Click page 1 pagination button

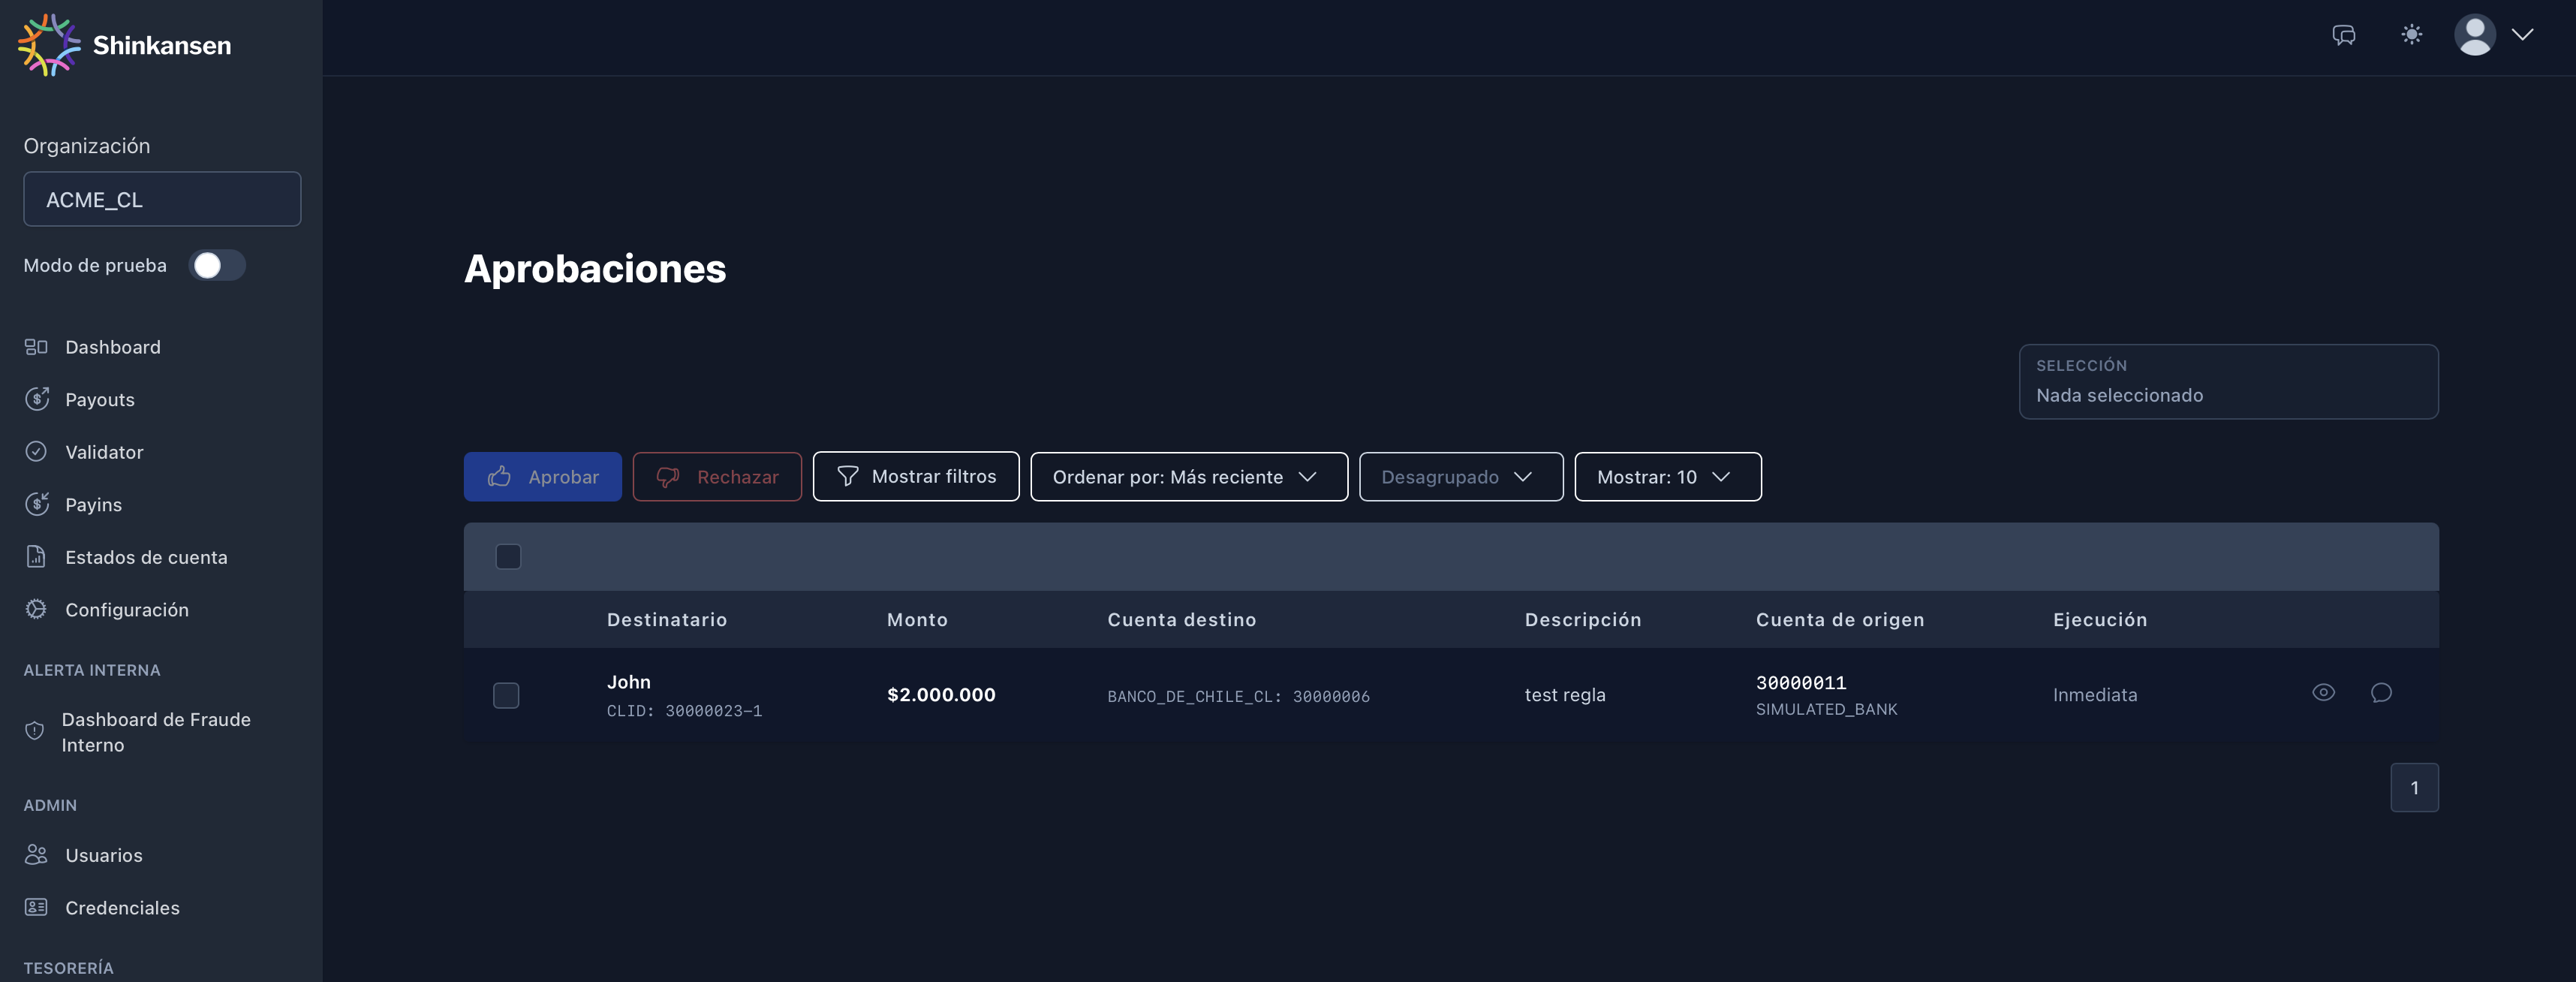[x=2414, y=788]
